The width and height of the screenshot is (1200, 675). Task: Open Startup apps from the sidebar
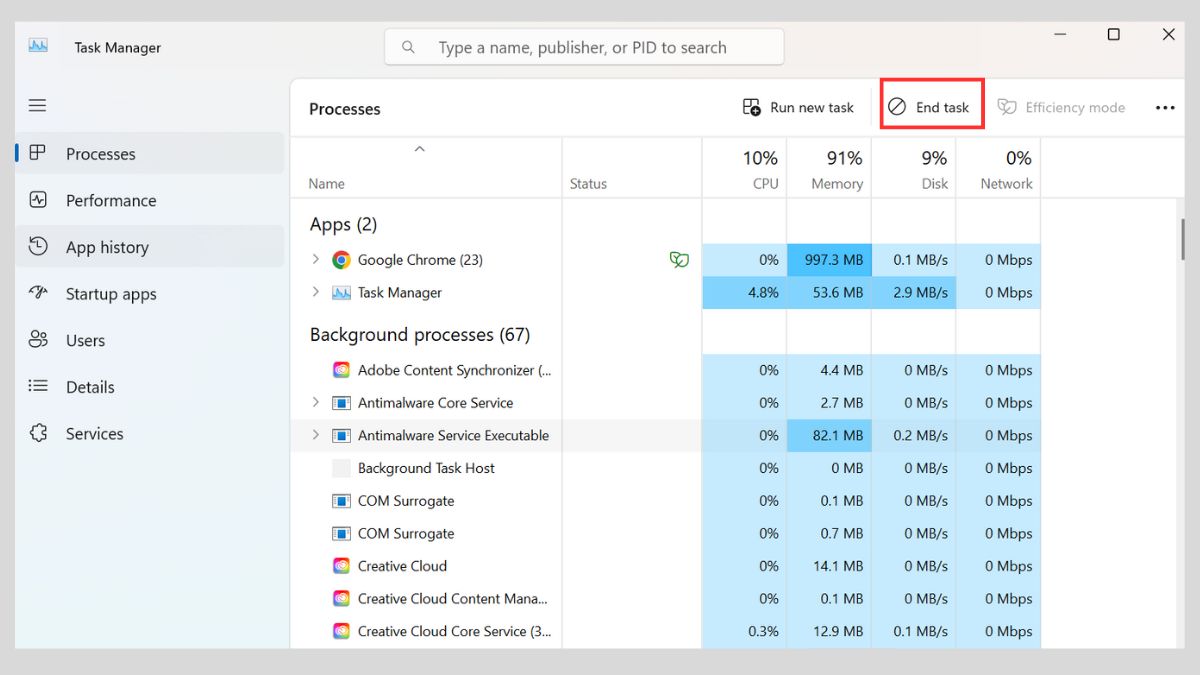(x=110, y=294)
